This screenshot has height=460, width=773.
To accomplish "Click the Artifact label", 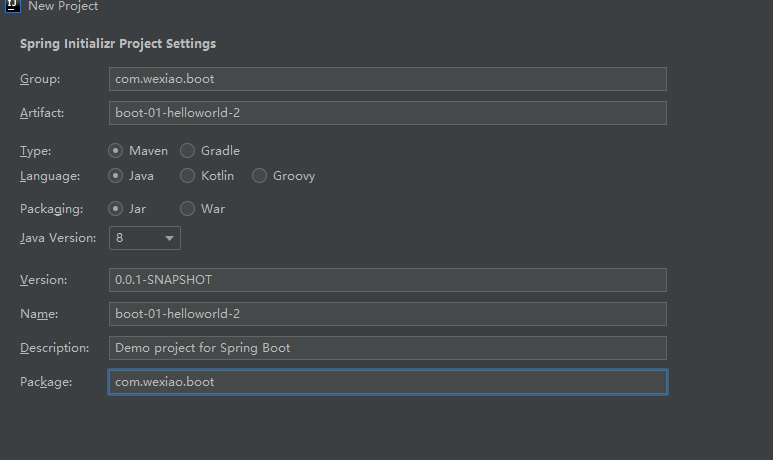I will [42, 113].
